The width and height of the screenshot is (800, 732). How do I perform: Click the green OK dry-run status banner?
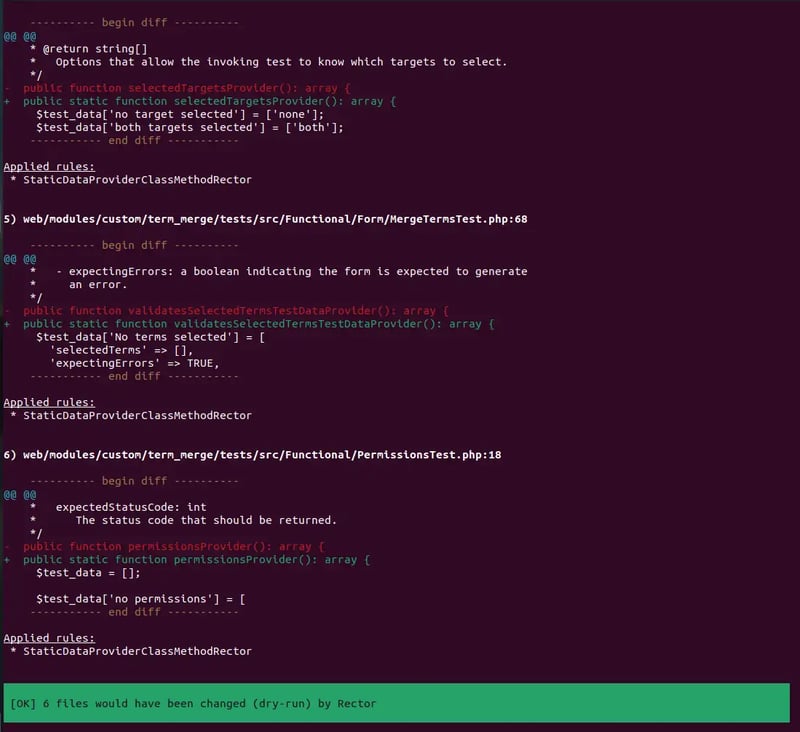396,703
